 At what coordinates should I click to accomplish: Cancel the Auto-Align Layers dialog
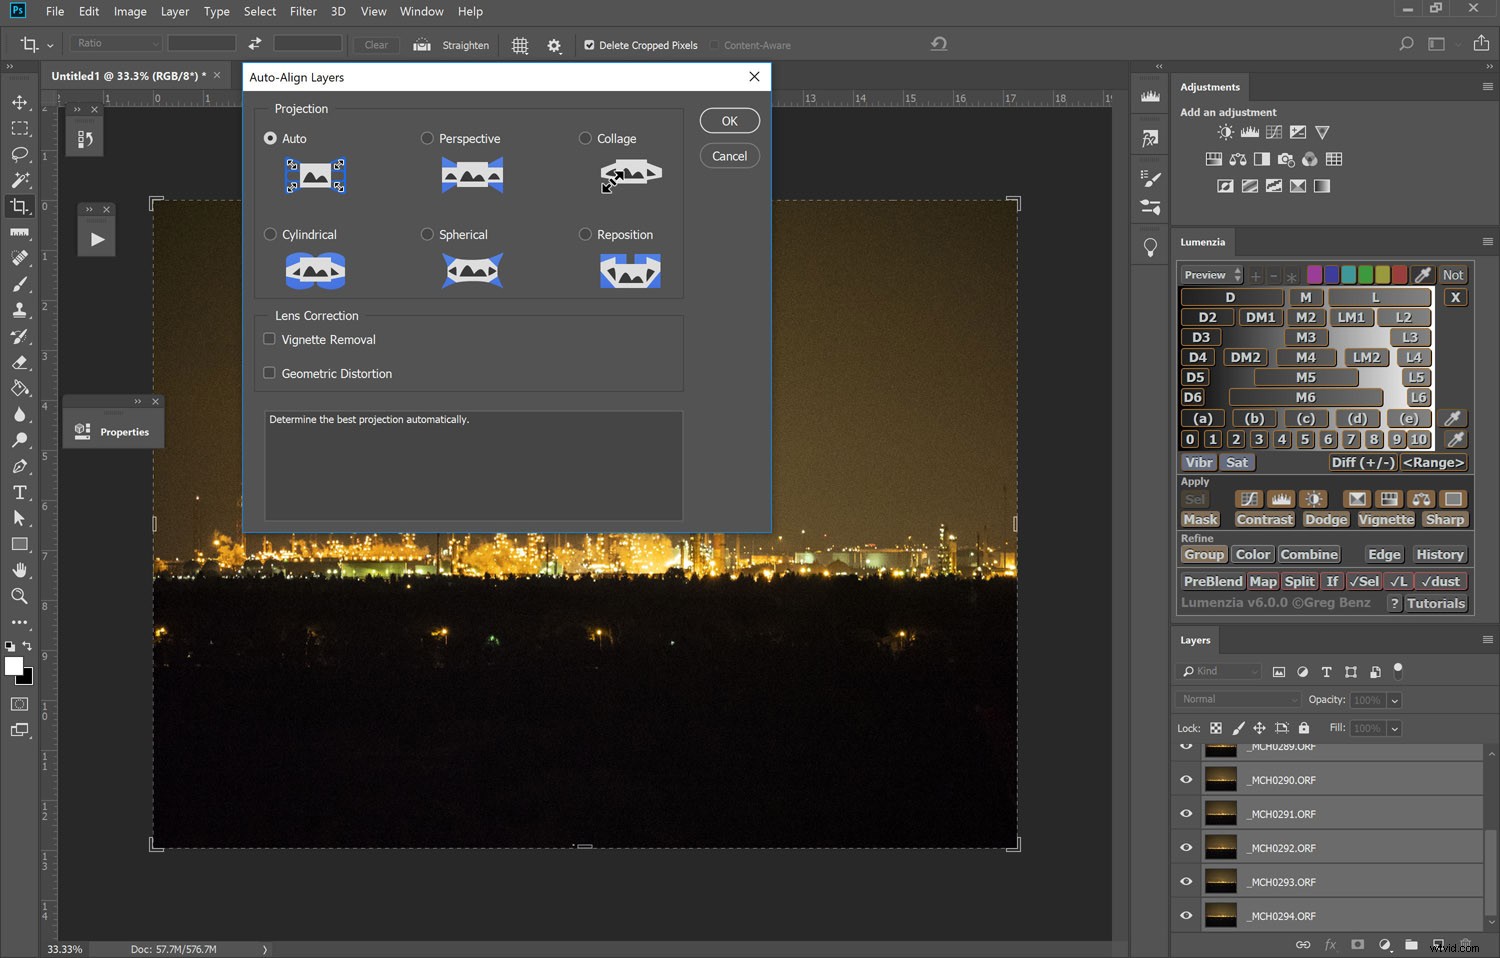click(x=729, y=155)
